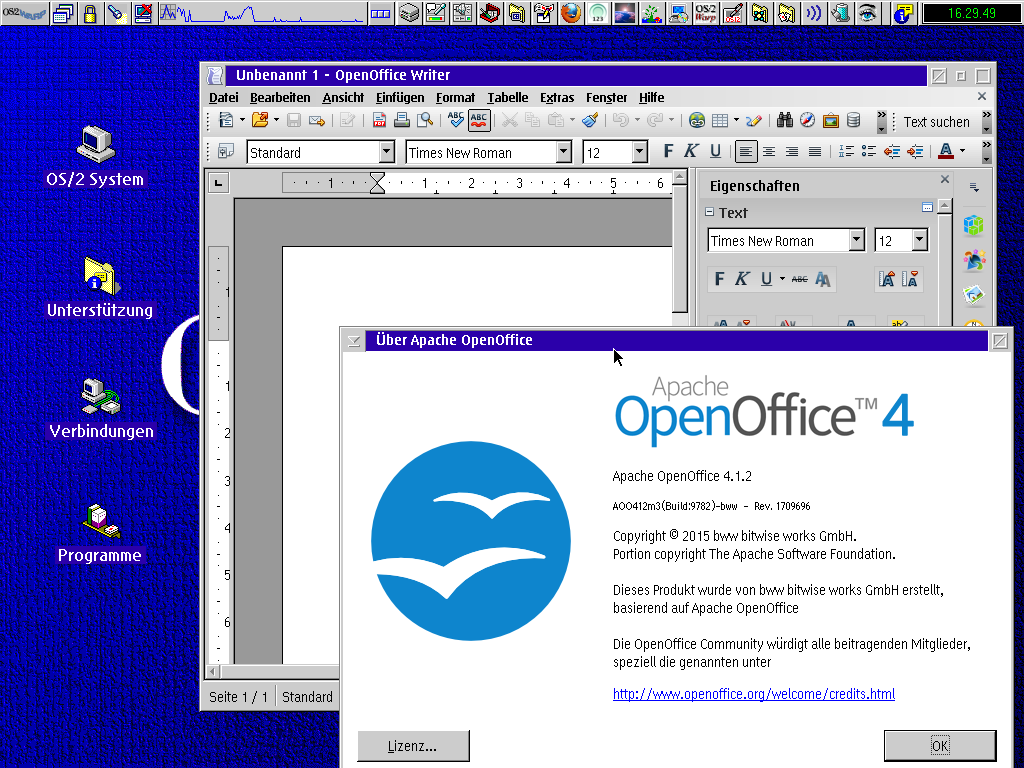Image resolution: width=1024 pixels, height=768 pixels.
Task: Decrease font size icon in sidebar
Action: coord(910,280)
